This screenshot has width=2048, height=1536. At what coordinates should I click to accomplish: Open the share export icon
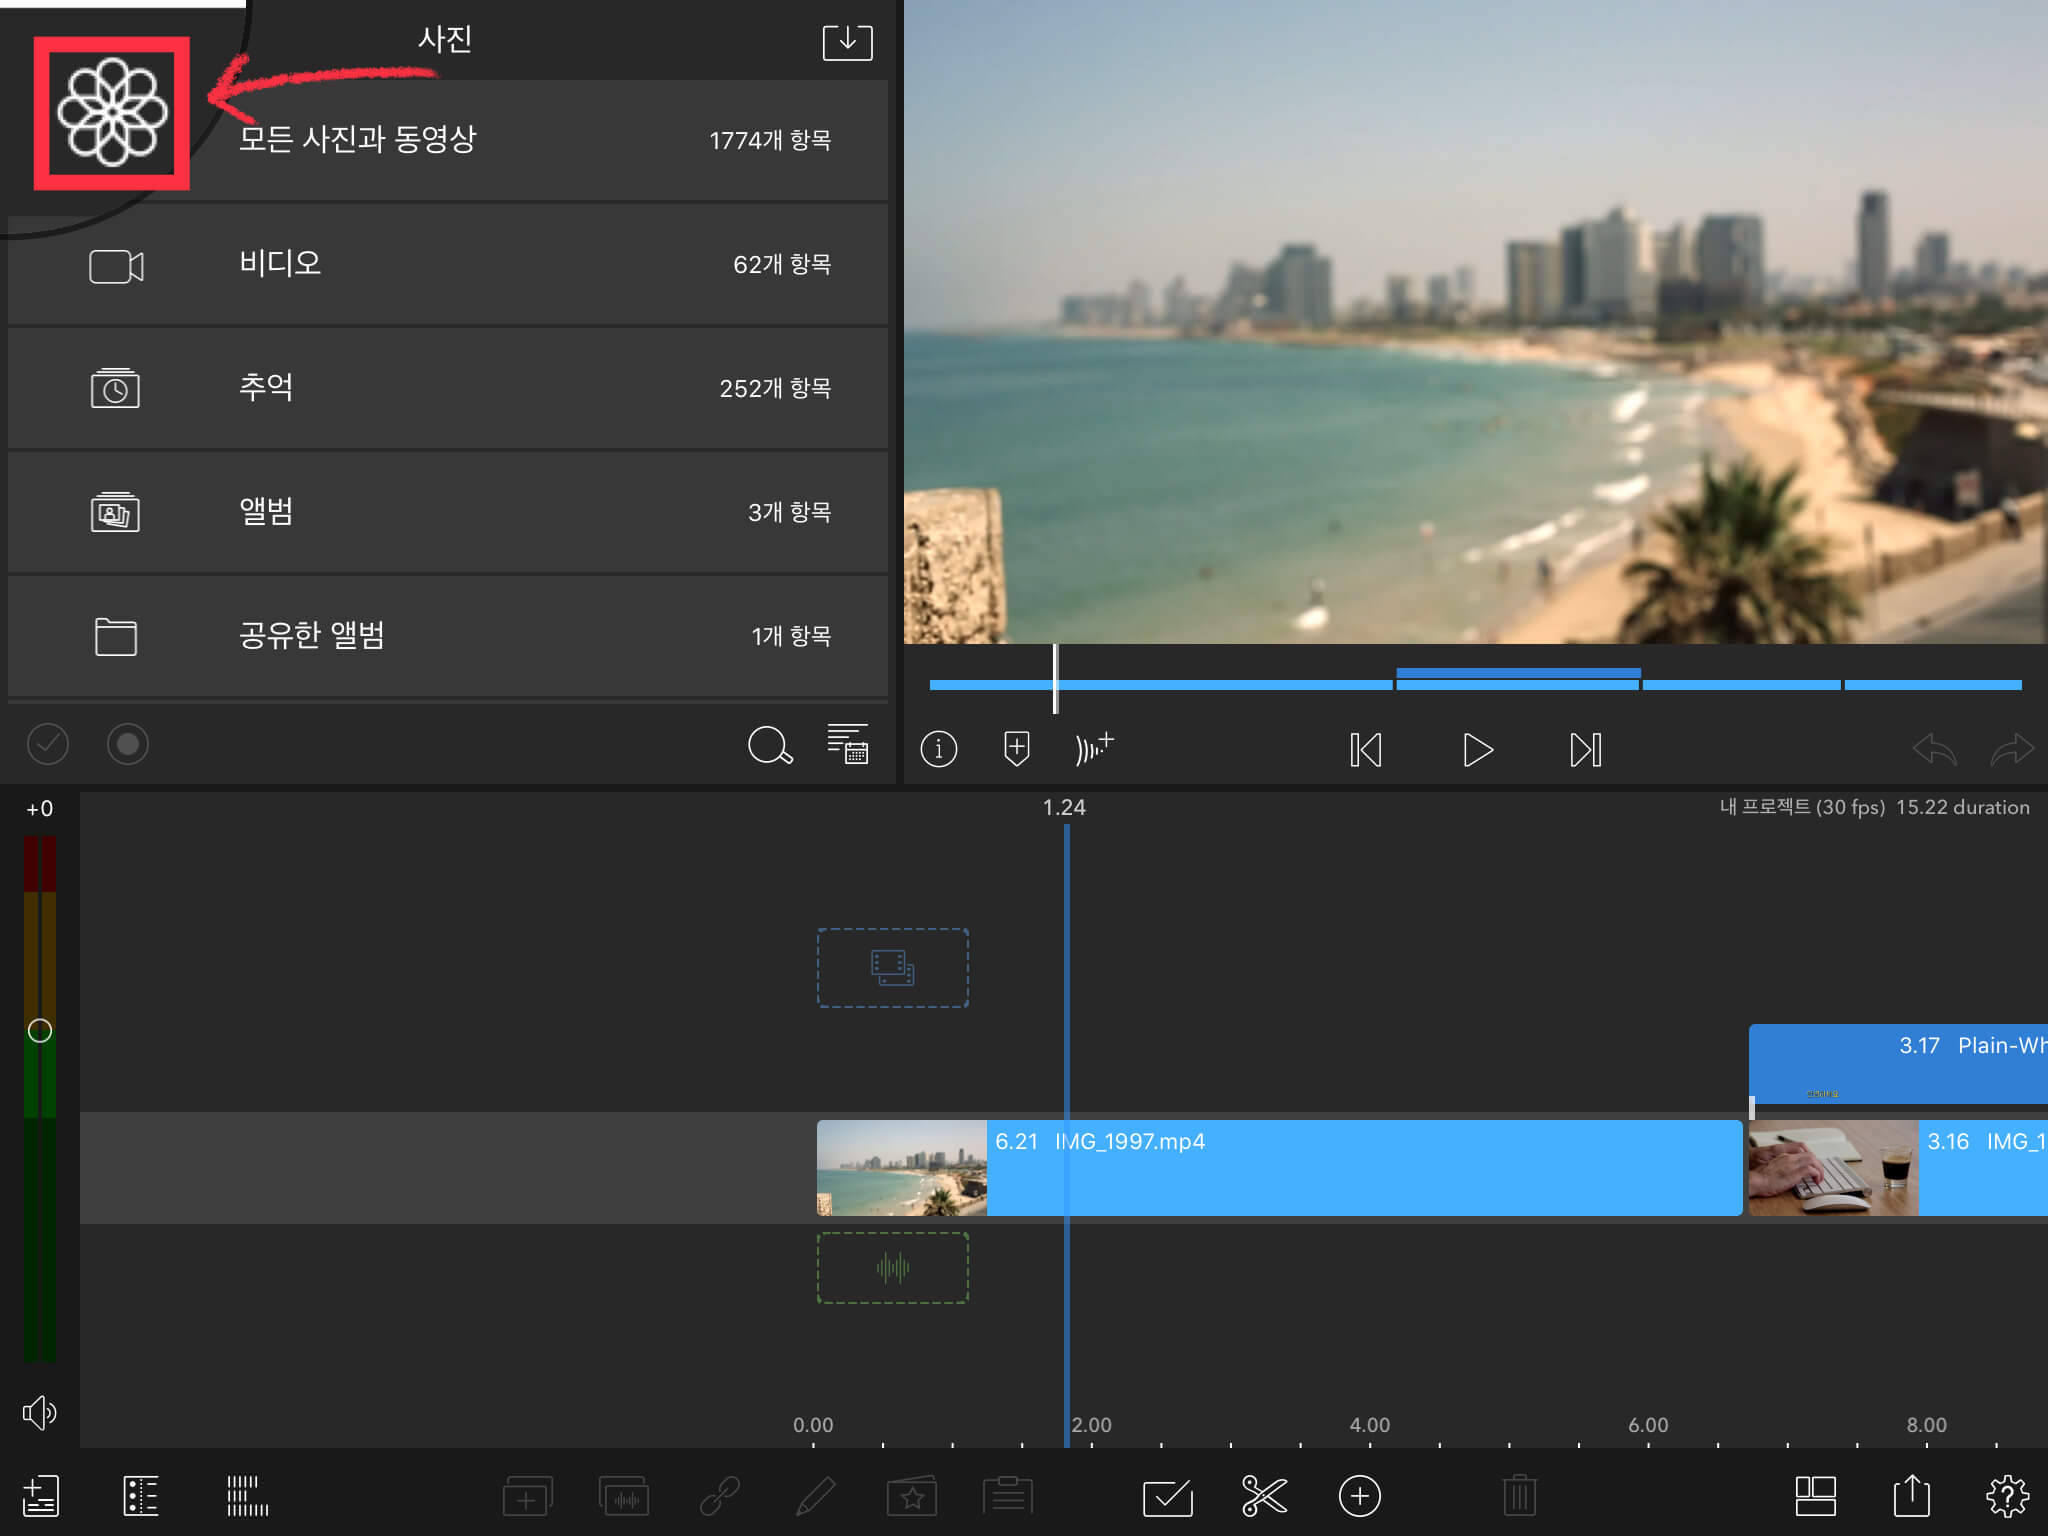pyautogui.click(x=1911, y=1496)
